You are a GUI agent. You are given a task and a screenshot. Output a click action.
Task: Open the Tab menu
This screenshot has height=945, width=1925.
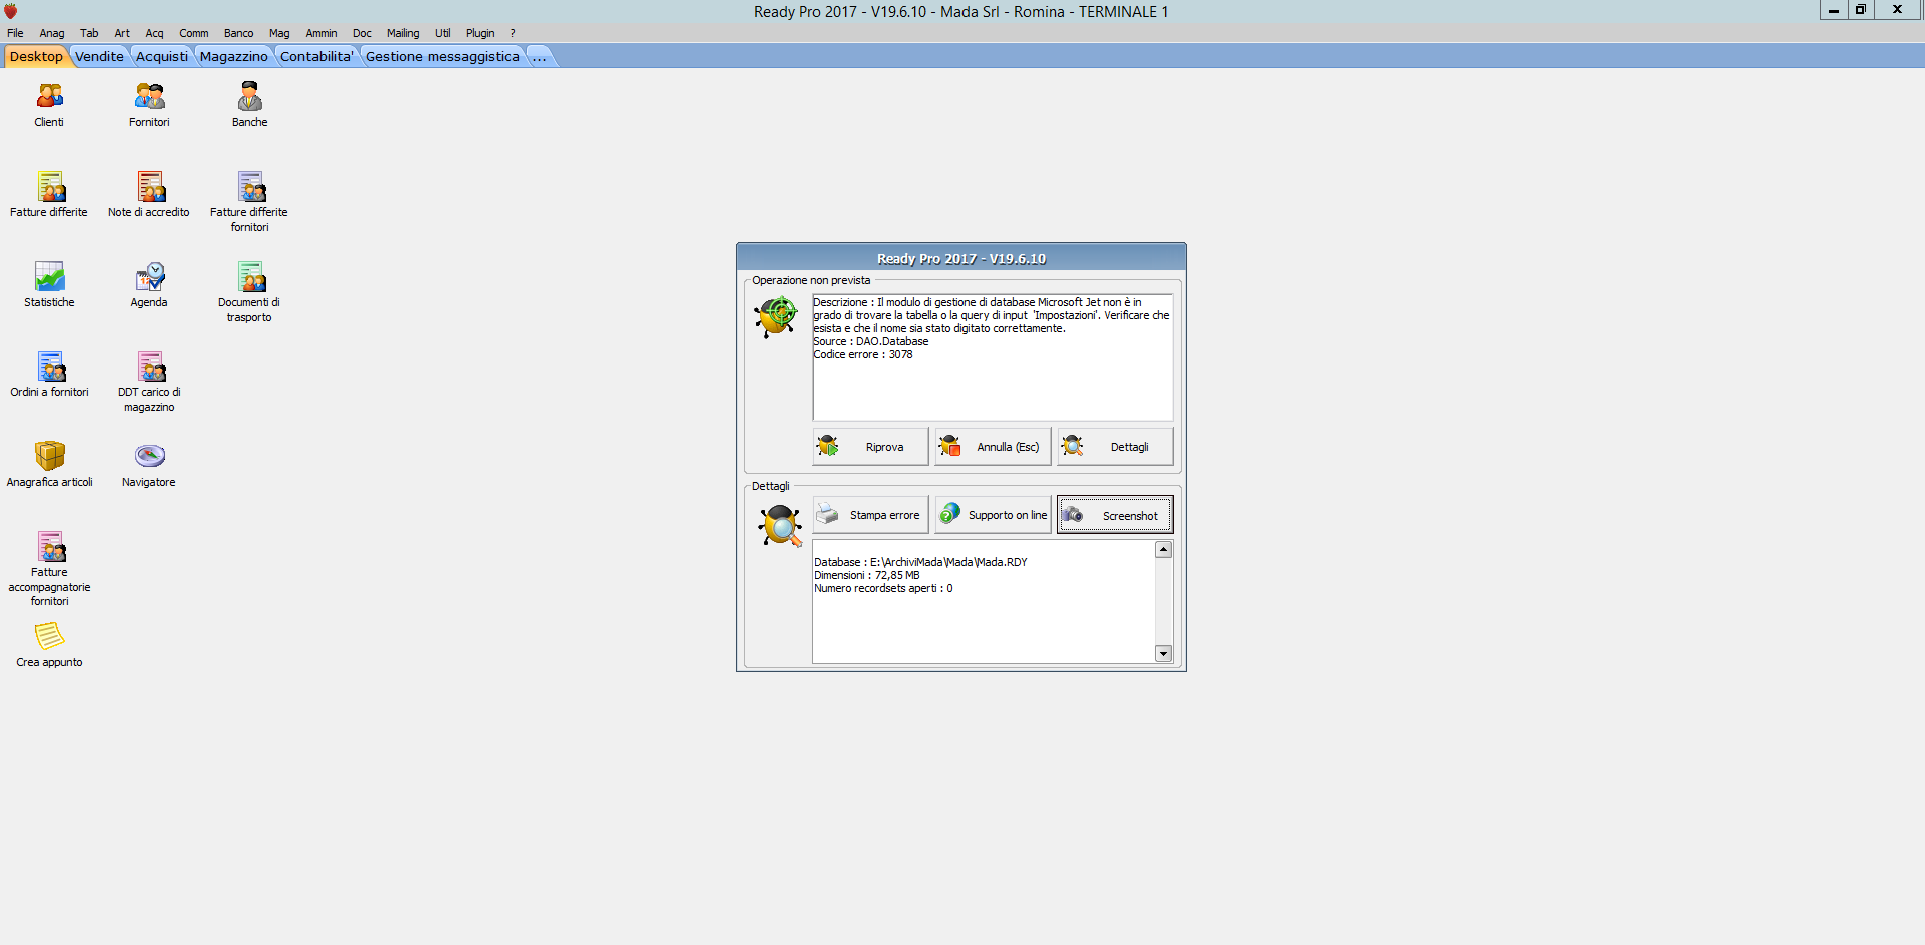click(x=89, y=33)
